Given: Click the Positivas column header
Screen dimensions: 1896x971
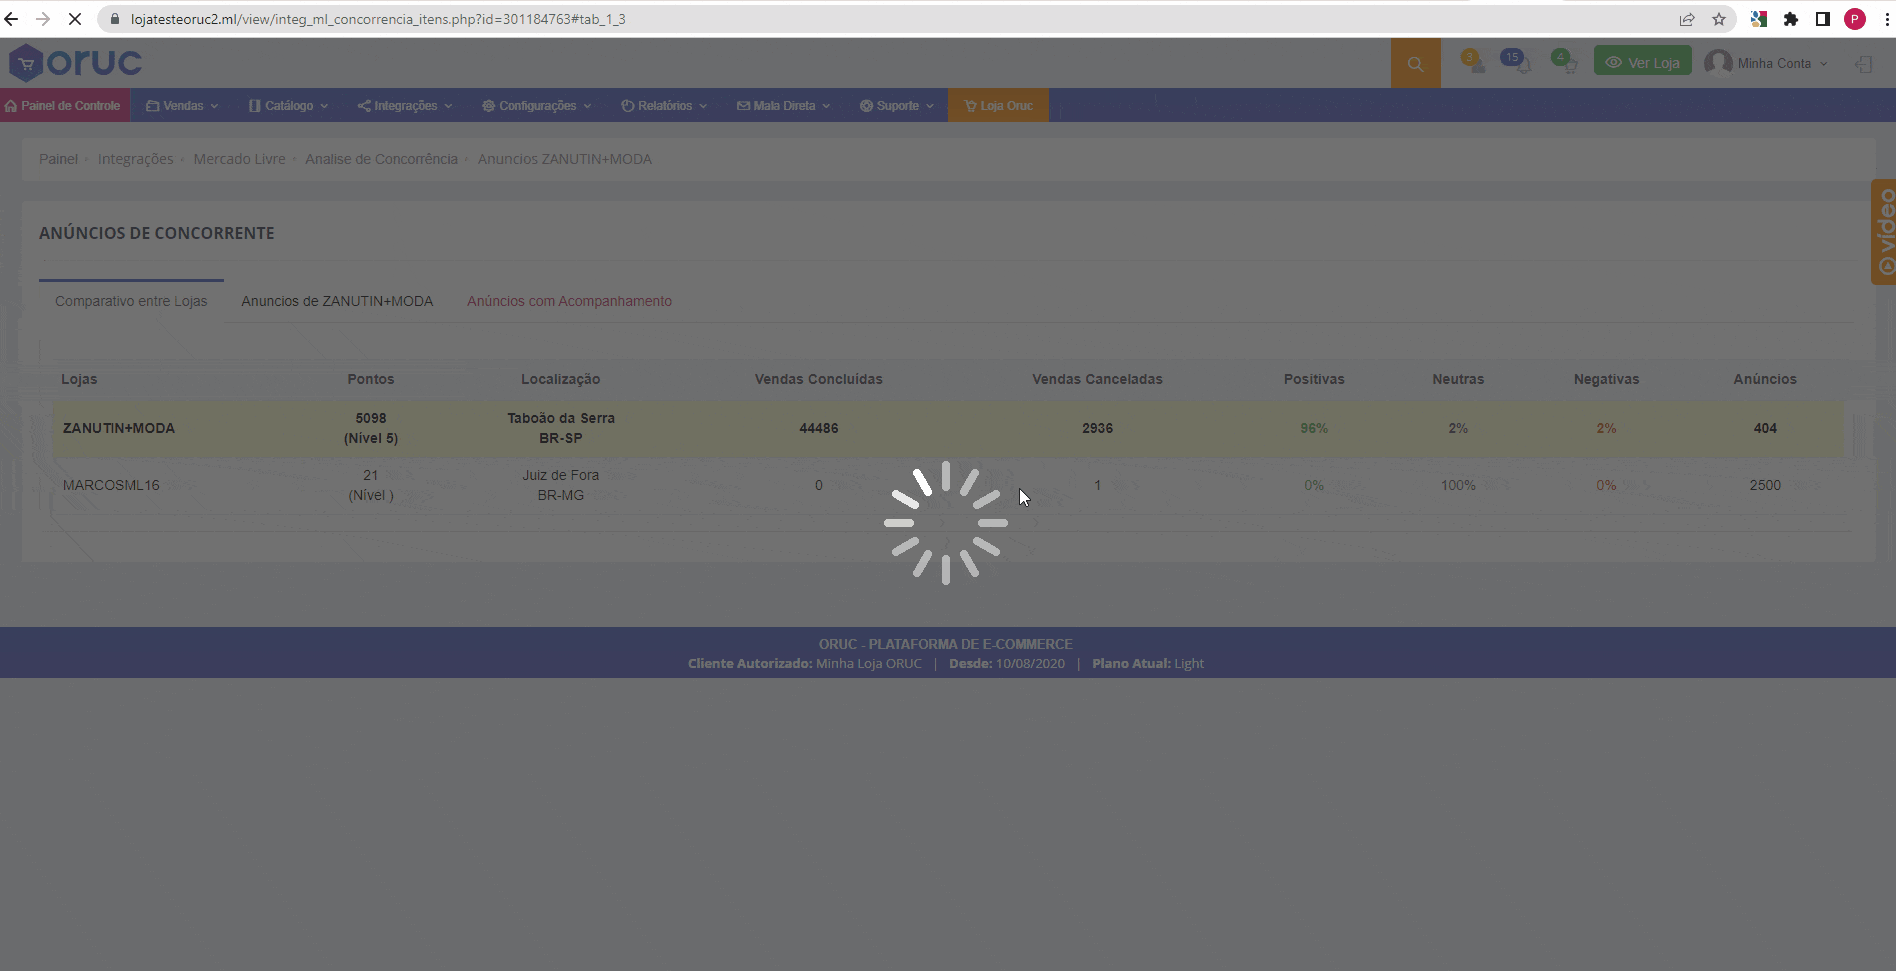Looking at the screenshot, I should [x=1314, y=379].
